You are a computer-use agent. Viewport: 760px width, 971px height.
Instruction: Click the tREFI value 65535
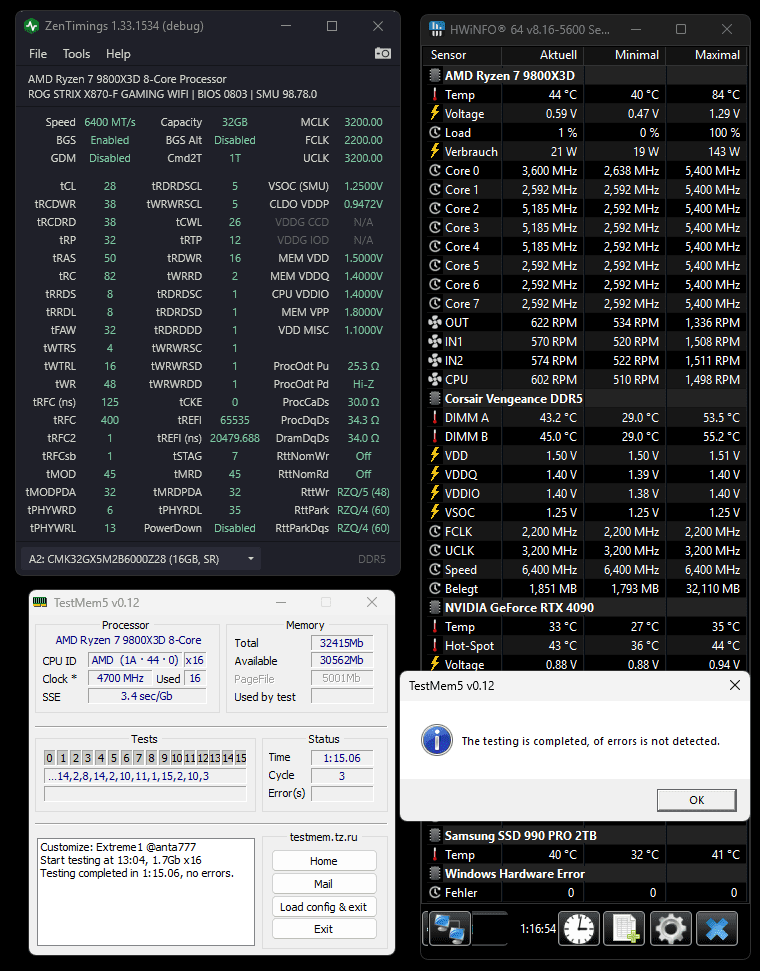pos(235,420)
